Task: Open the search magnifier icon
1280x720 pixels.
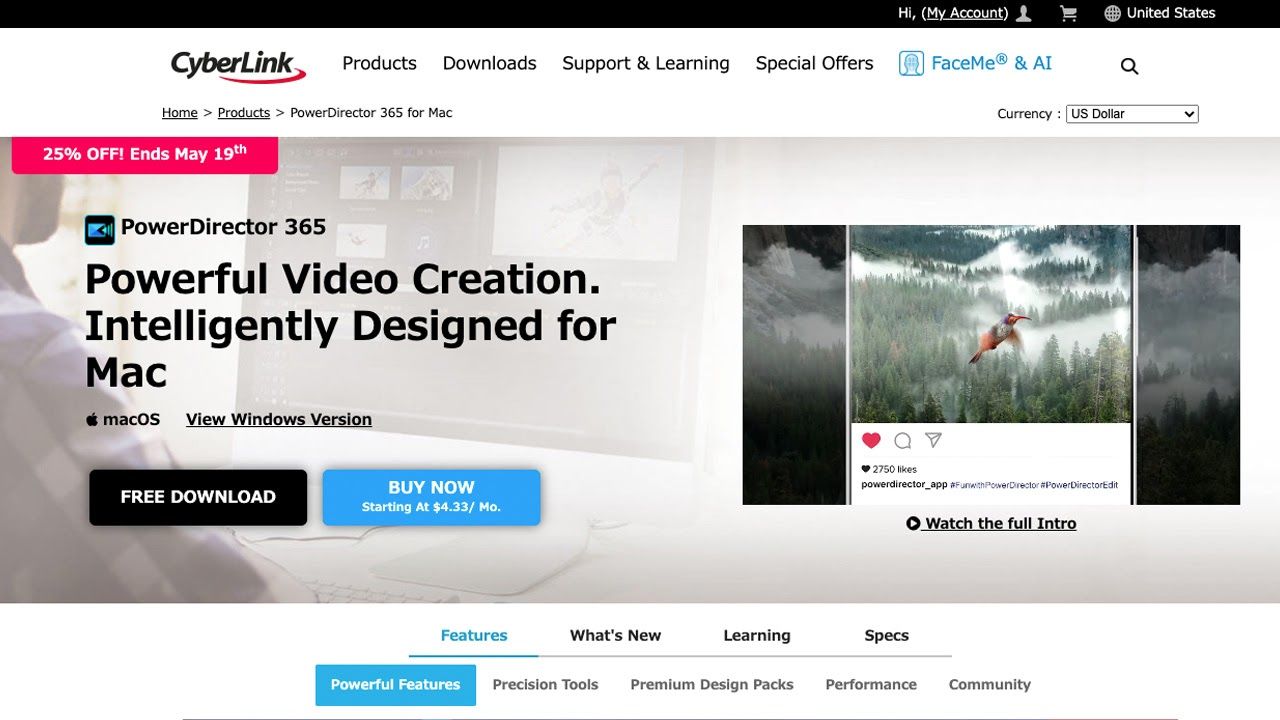Action: (1129, 65)
